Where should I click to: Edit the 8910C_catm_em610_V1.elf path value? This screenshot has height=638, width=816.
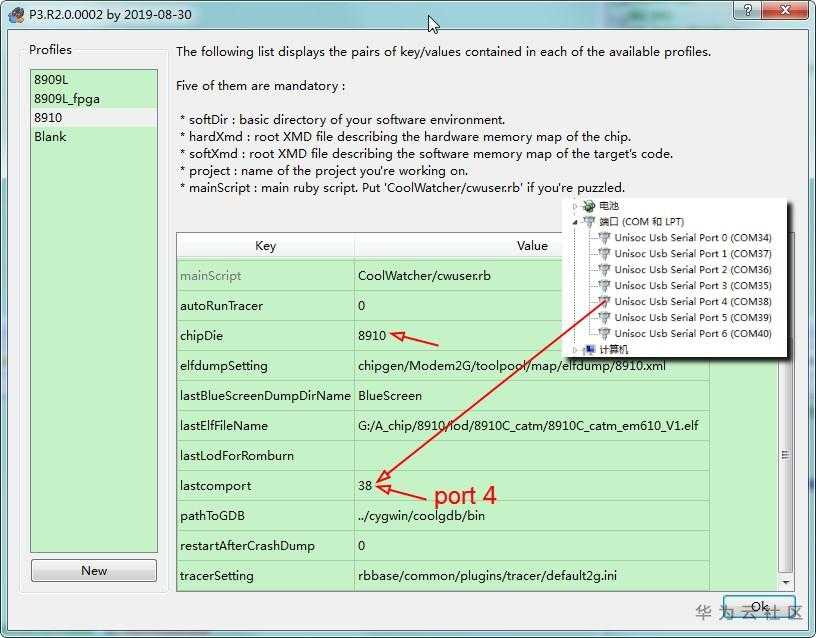[532, 426]
